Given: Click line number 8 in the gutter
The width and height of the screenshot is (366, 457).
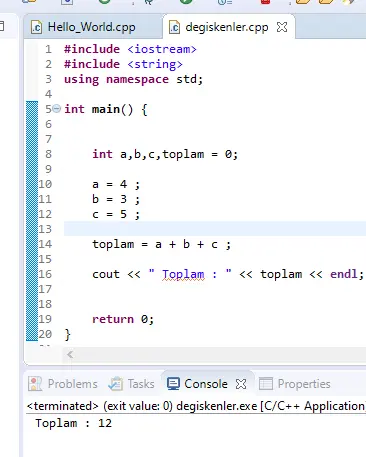Looking at the screenshot, I should (49, 154).
